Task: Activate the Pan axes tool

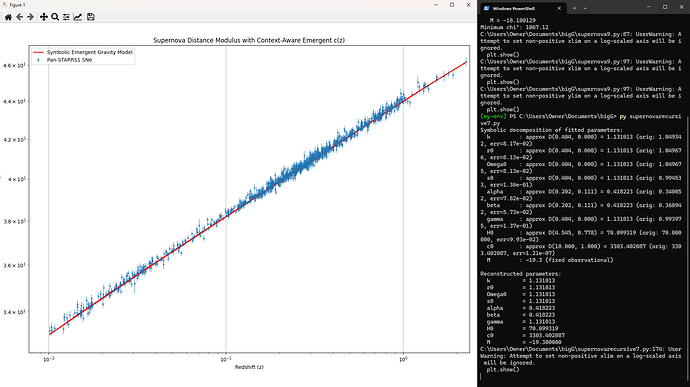Action: click(x=44, y=17)
